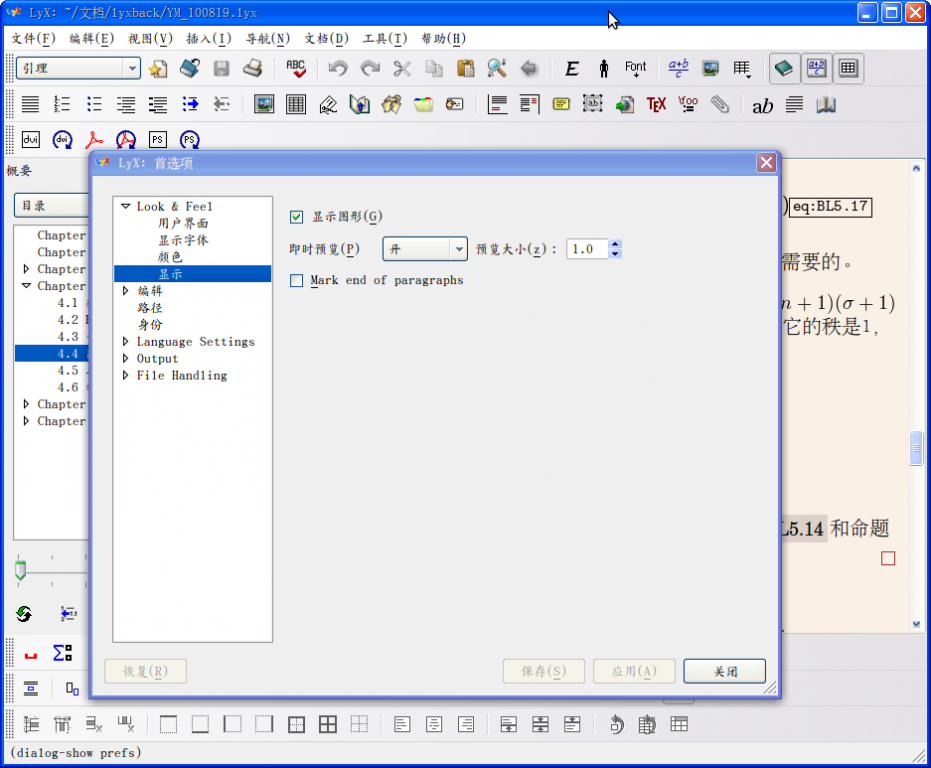Enable Mark end of paragraphs checkbox
The width and height of the screenshot is (931, 768).
pyautogui.click(x=296, y=281)
